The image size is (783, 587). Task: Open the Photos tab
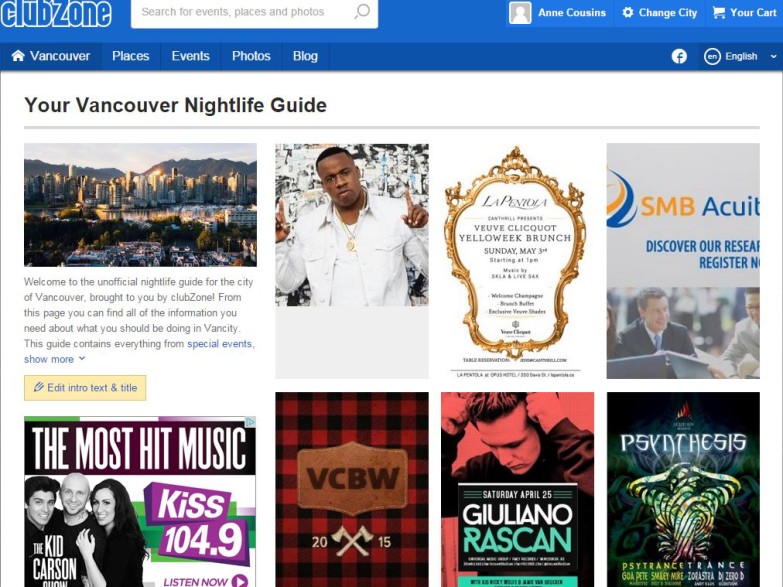click(x=251, y=56)
